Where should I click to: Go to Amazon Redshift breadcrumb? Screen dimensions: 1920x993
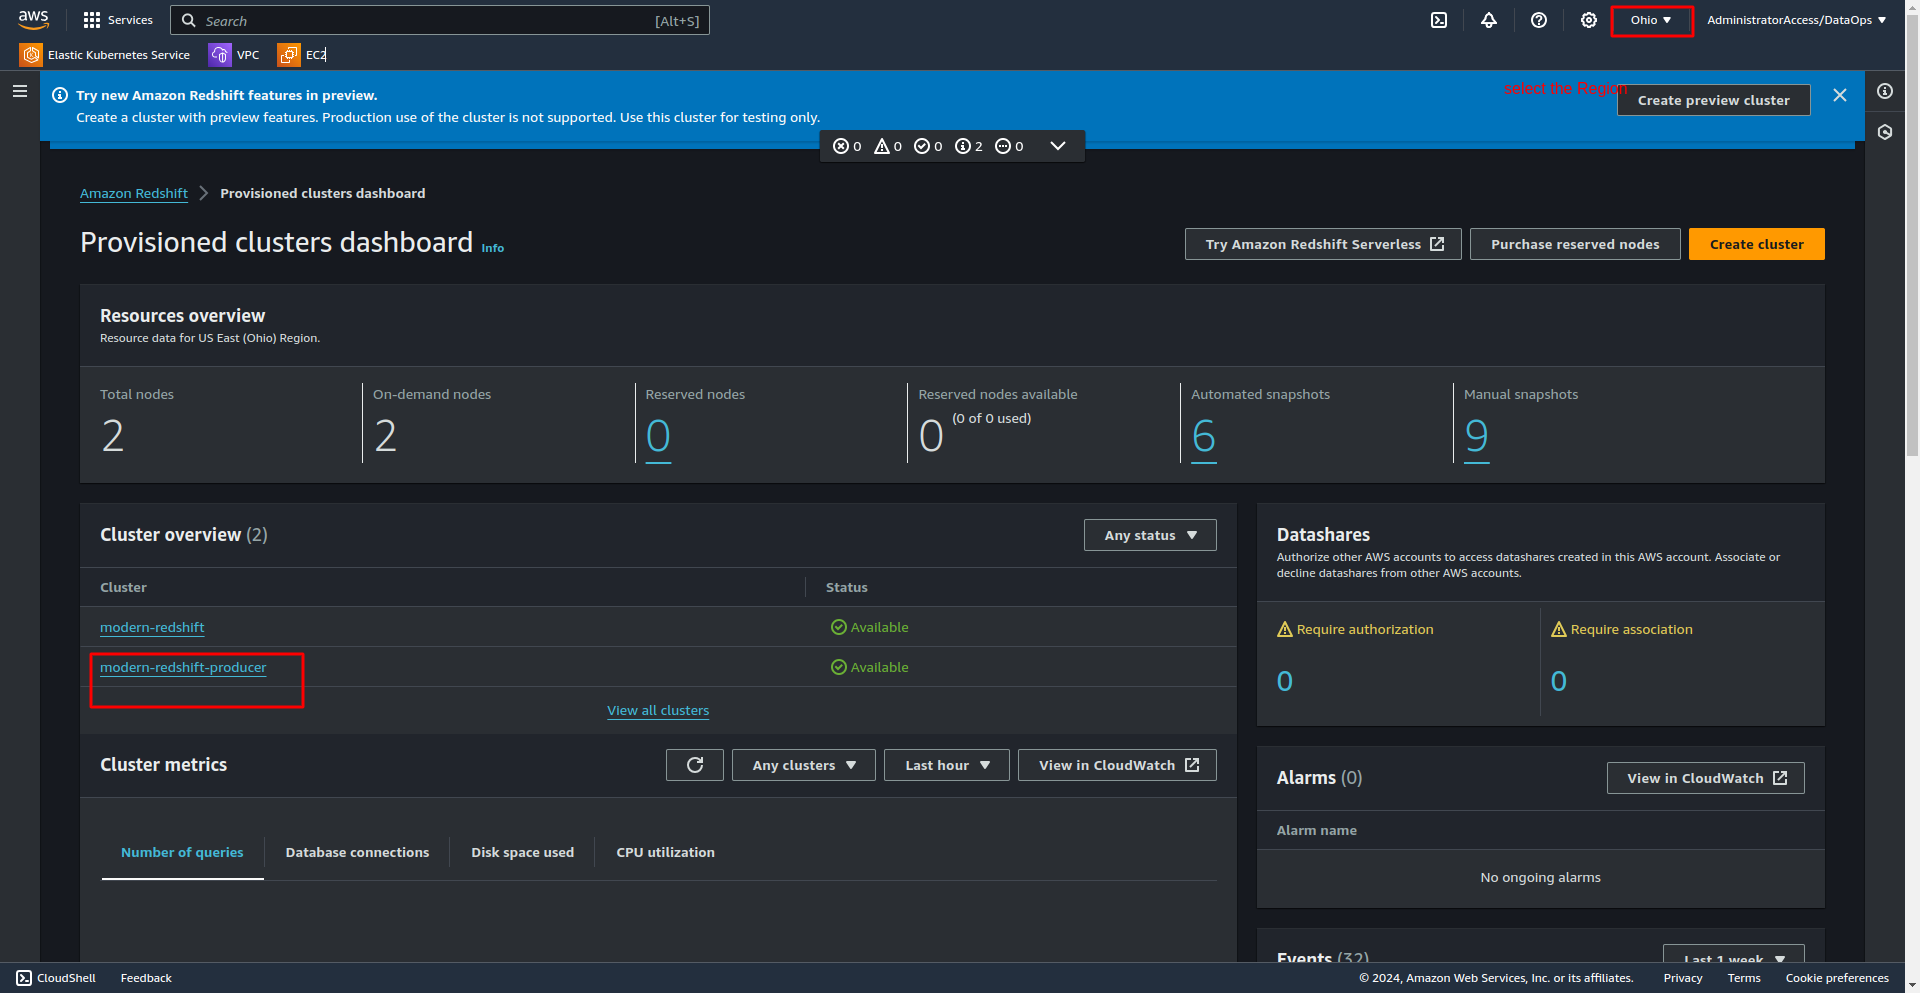(134, 193)
